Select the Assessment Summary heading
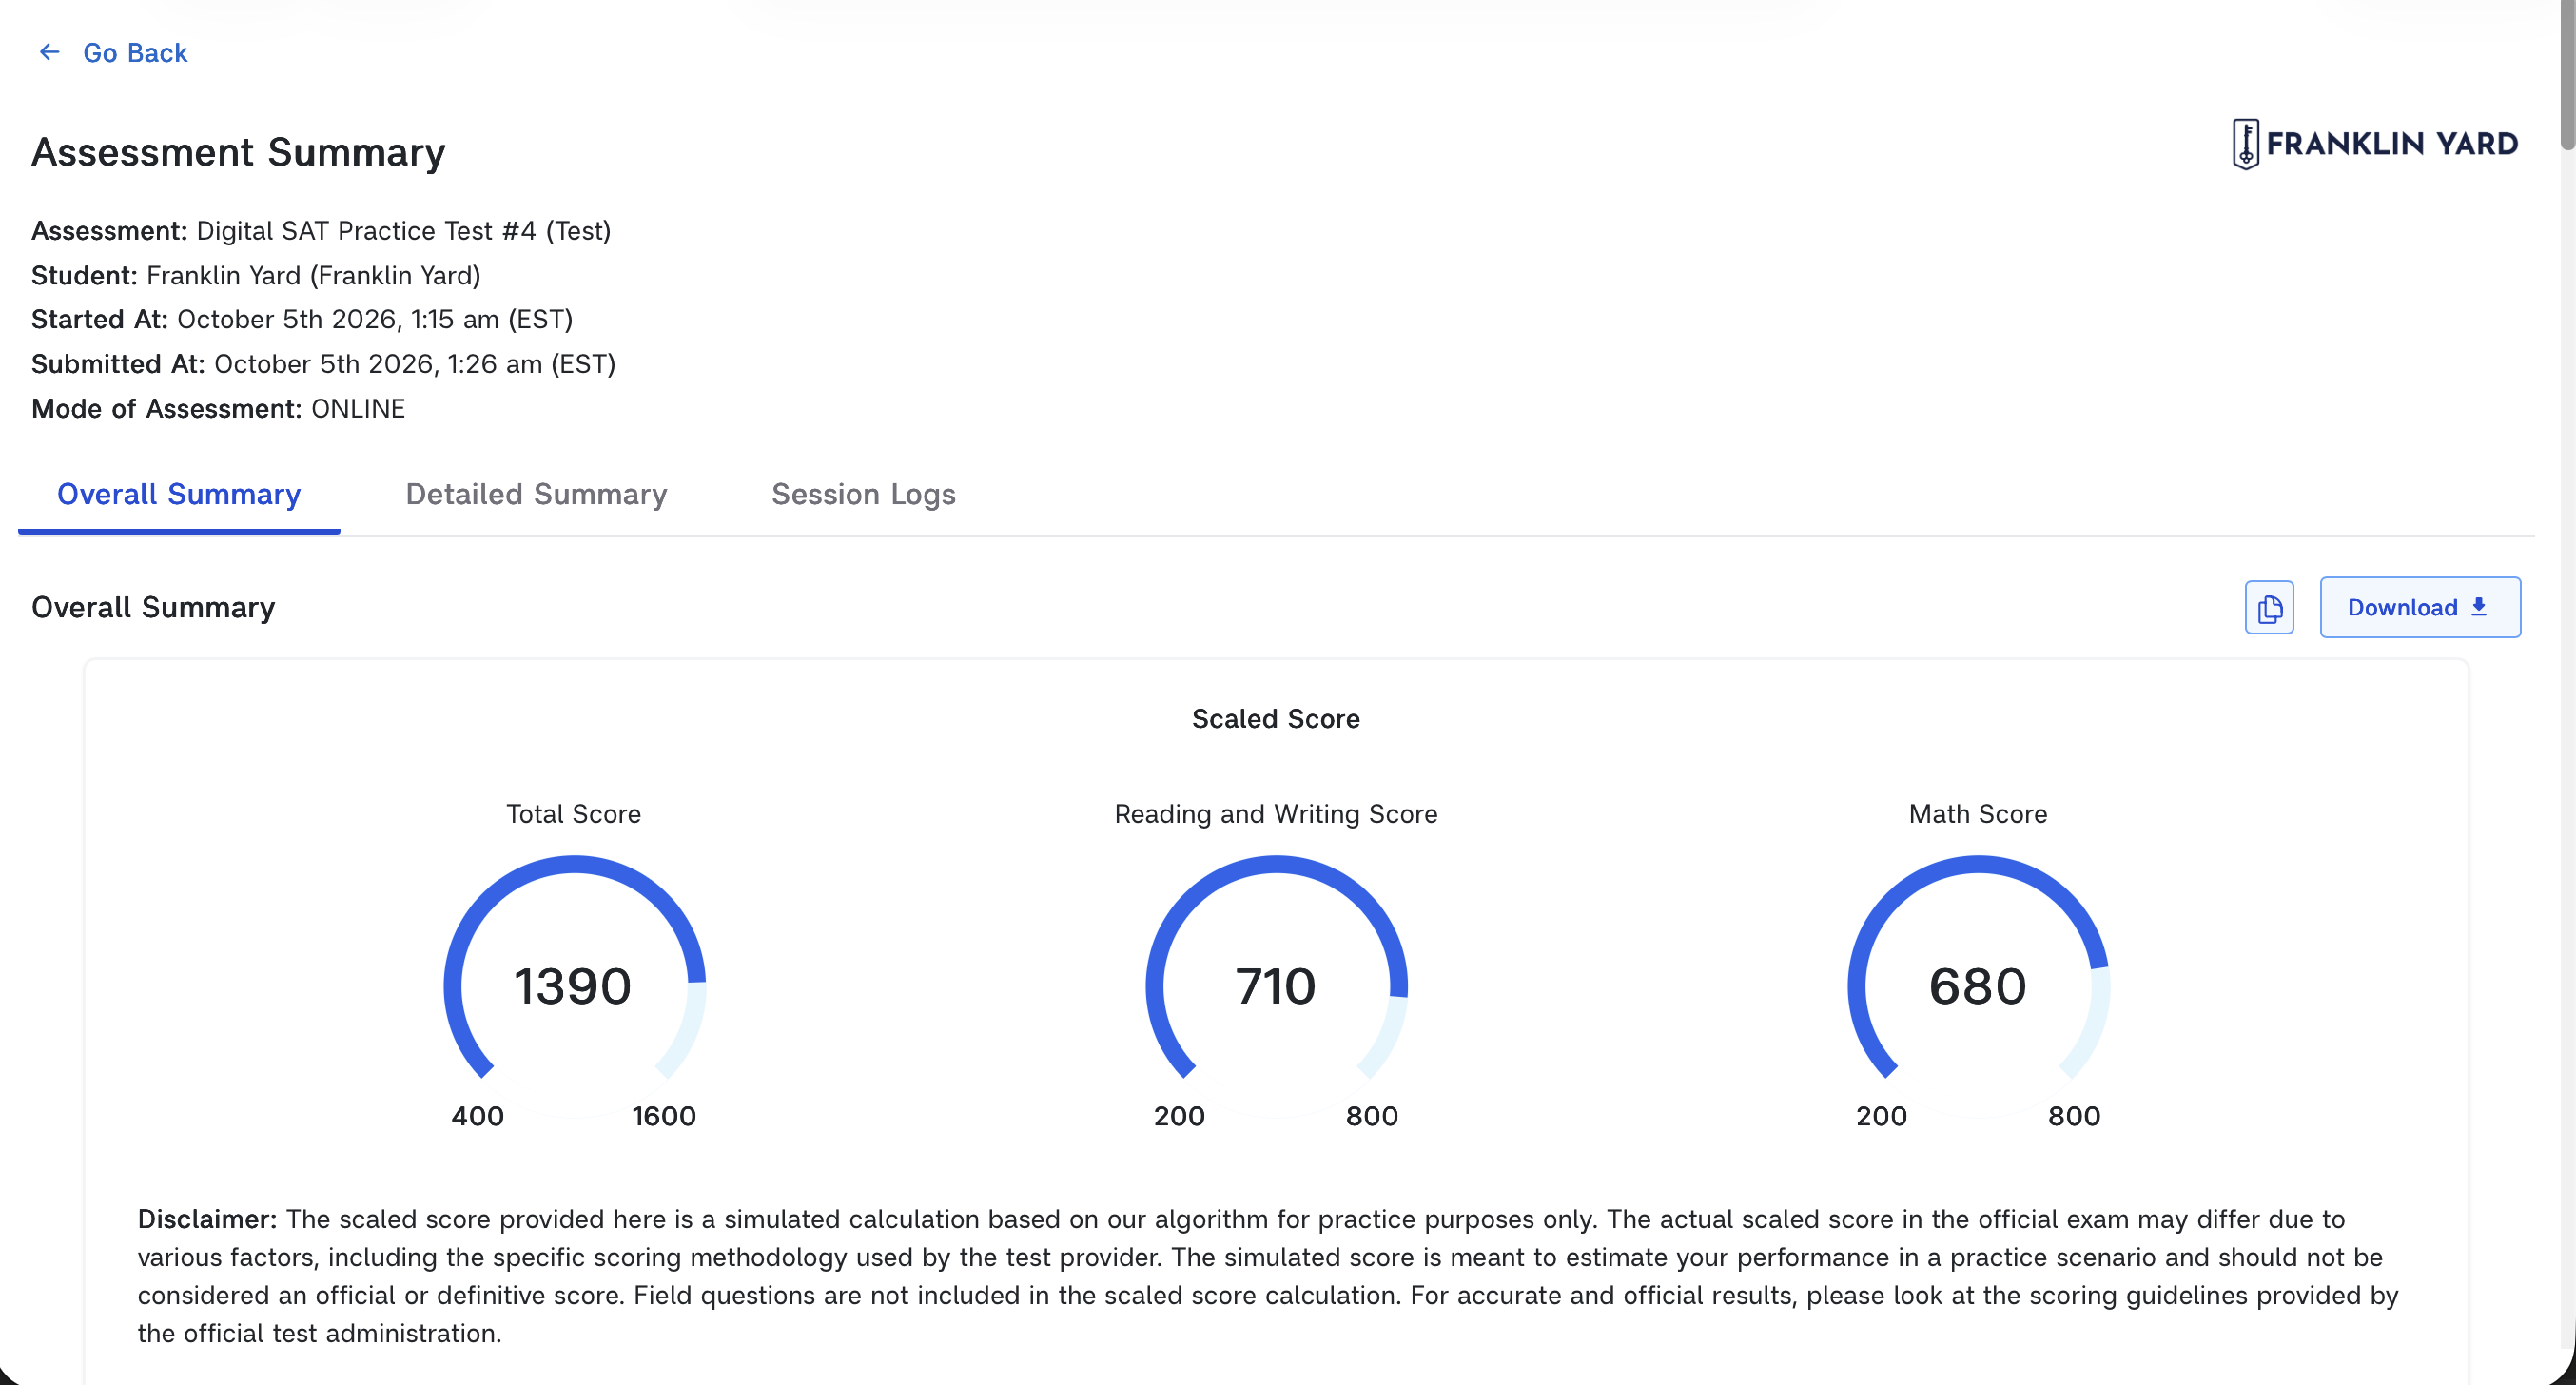The height and width of the screenshot is (1385, 2576). coord(238,152)
